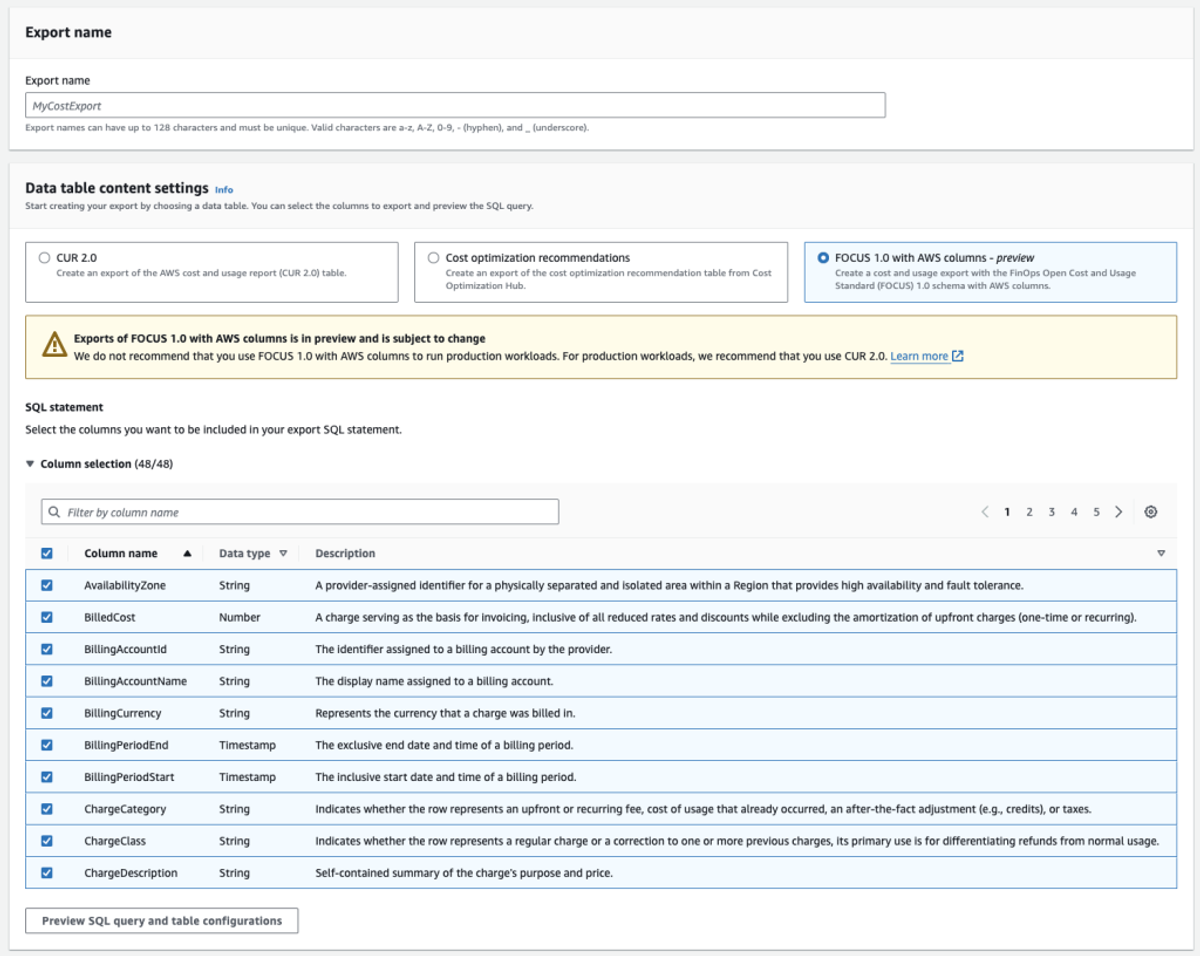Click the ChargeDescription description text
The width and height of the screenshot is (1200, 956).
click(464, 873)
